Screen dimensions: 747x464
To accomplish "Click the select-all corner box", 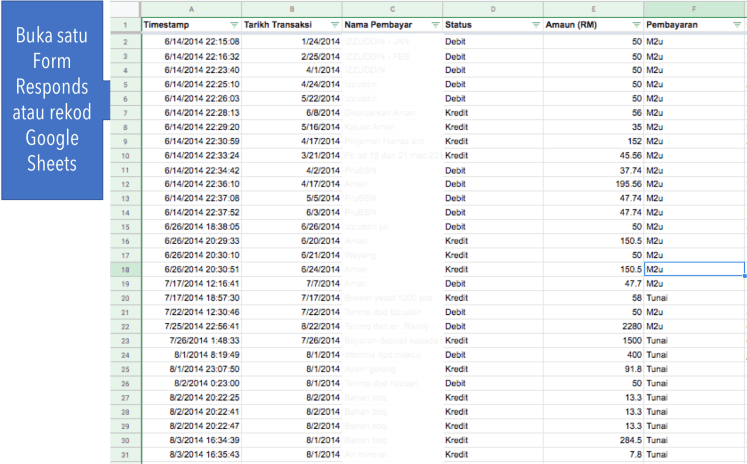I will click(125, 7).
